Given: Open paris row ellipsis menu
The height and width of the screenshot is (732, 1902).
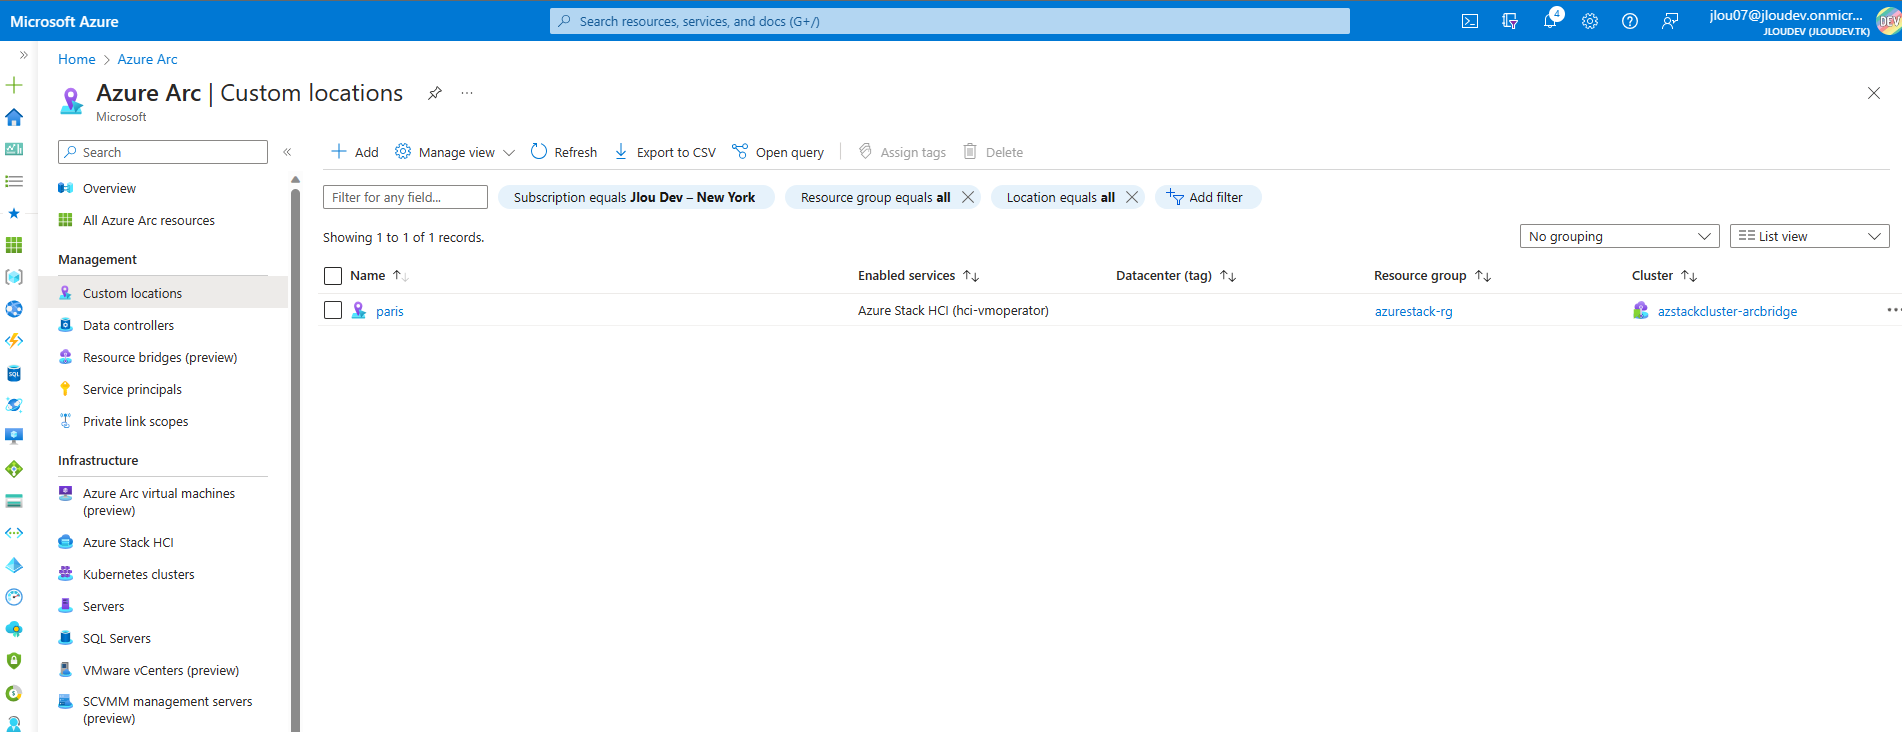Looking at the screenshot, I should [1893, 310].
